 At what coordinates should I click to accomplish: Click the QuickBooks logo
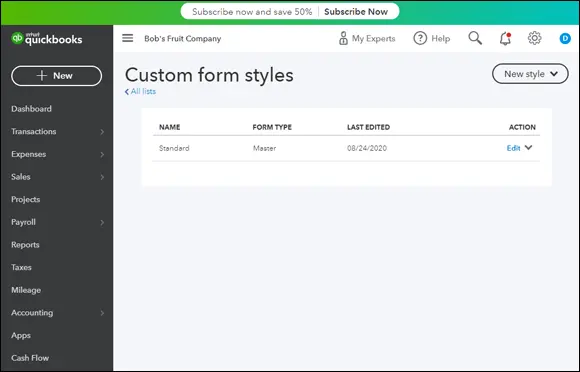click(x=47, y=38)
